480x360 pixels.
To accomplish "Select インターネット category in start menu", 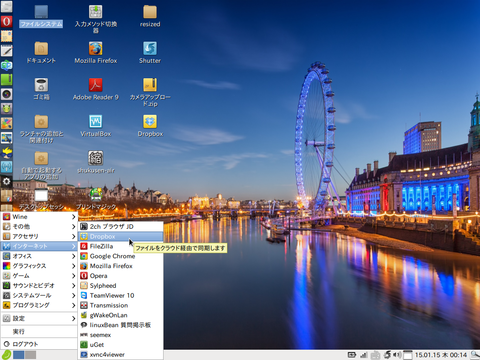I will coord(39,246).
